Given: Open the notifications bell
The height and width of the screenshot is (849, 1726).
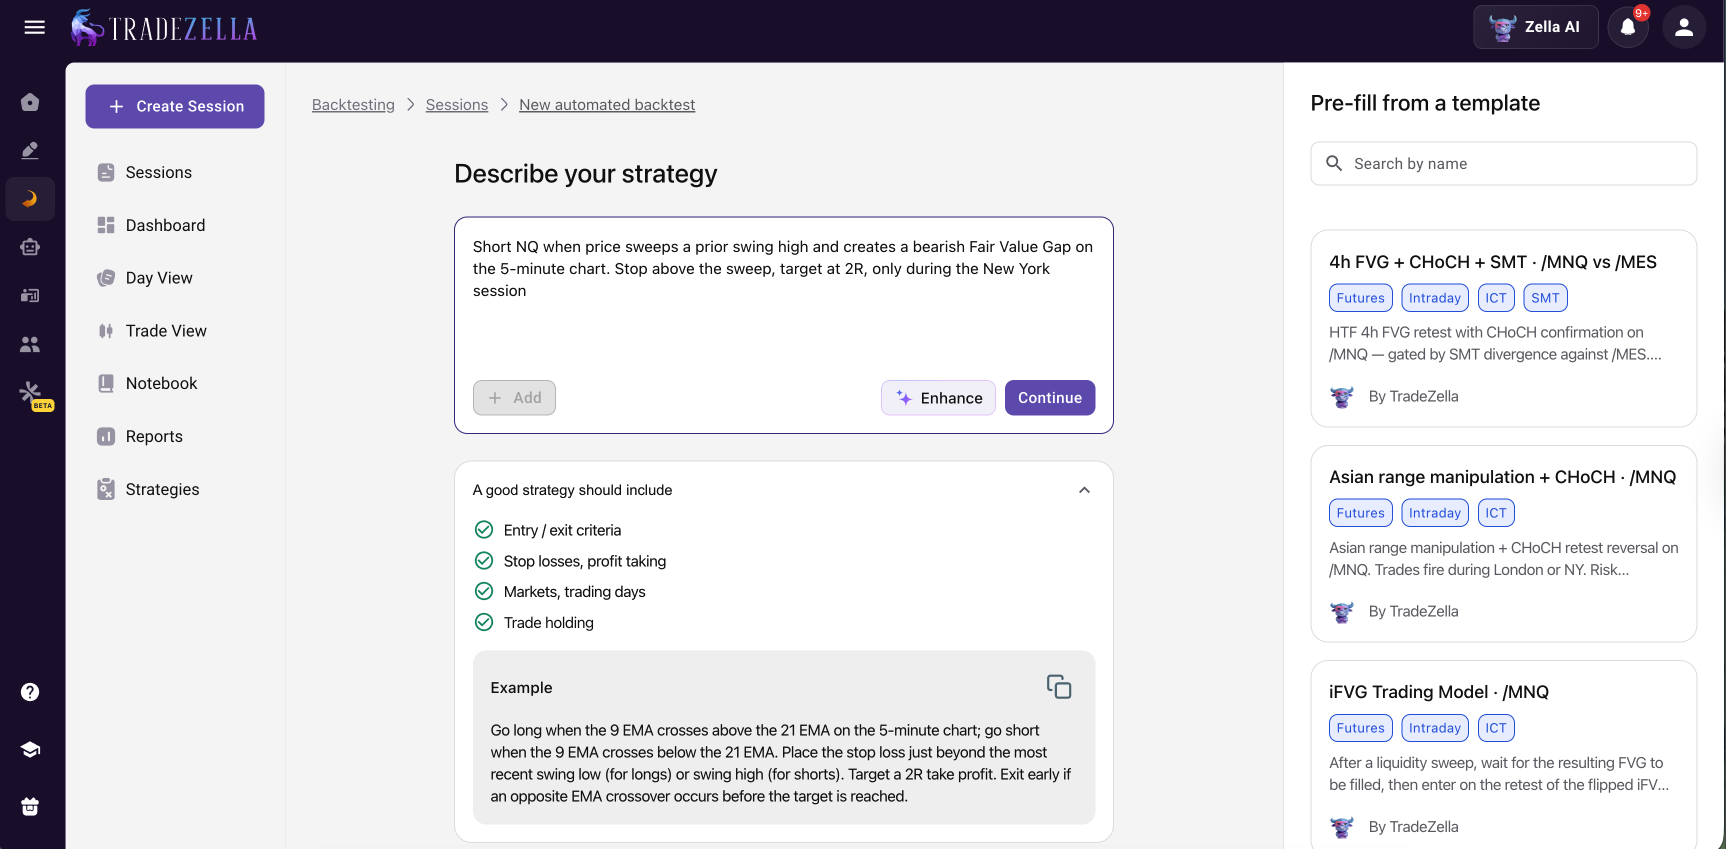Looking at the screenshot, I should (x=1628, y=27).
